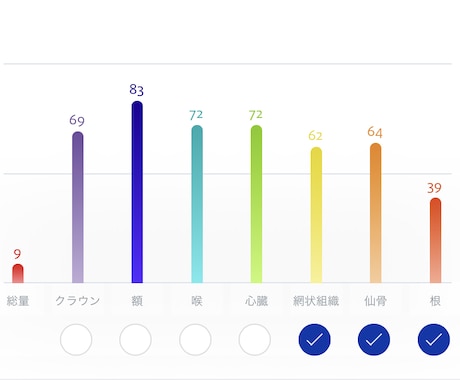This screenshot has width=460, height=380.
Task: Check the empty circle under 心臓
Action: (x=255, y=339)
